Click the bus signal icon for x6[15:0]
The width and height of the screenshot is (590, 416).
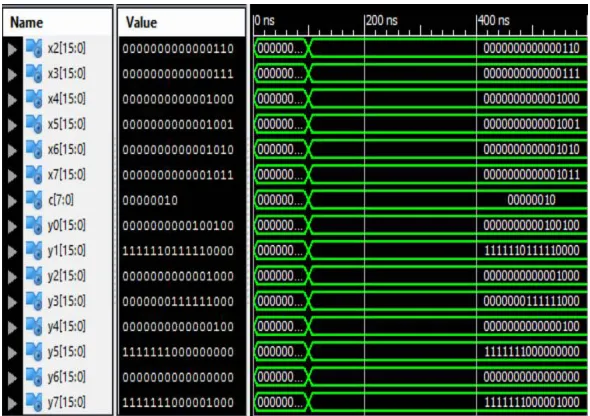pyautogui.click(x=34, y=149)
